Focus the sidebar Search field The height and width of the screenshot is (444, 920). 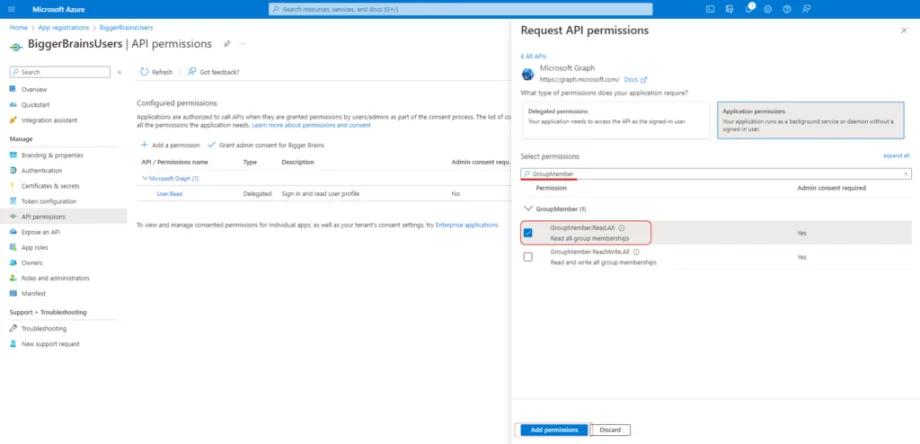point(60,72)
